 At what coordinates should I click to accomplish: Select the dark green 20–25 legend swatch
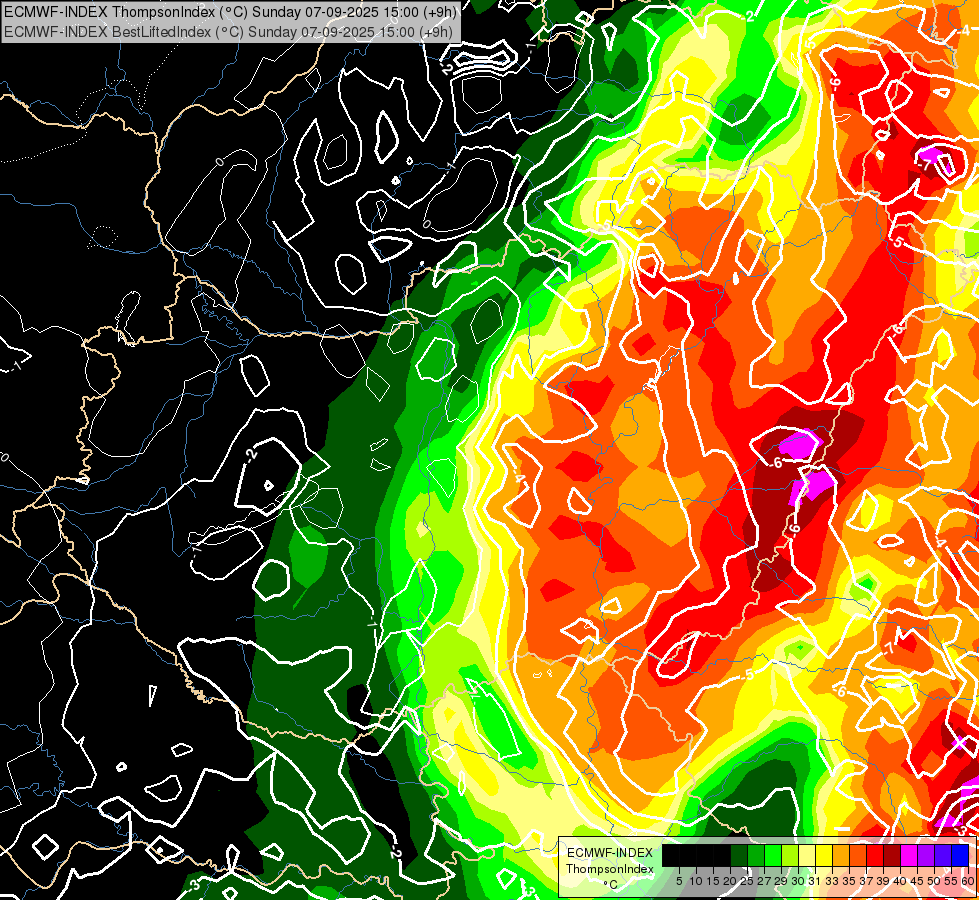(739, 855)
